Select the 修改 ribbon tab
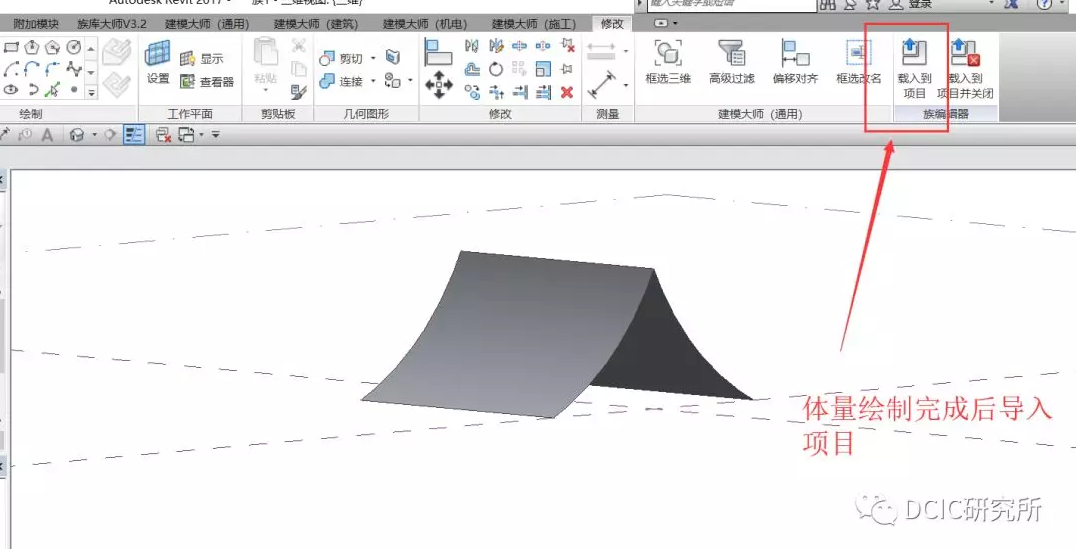This screenshot has width=1076, height=549. (x=612, y=24)
